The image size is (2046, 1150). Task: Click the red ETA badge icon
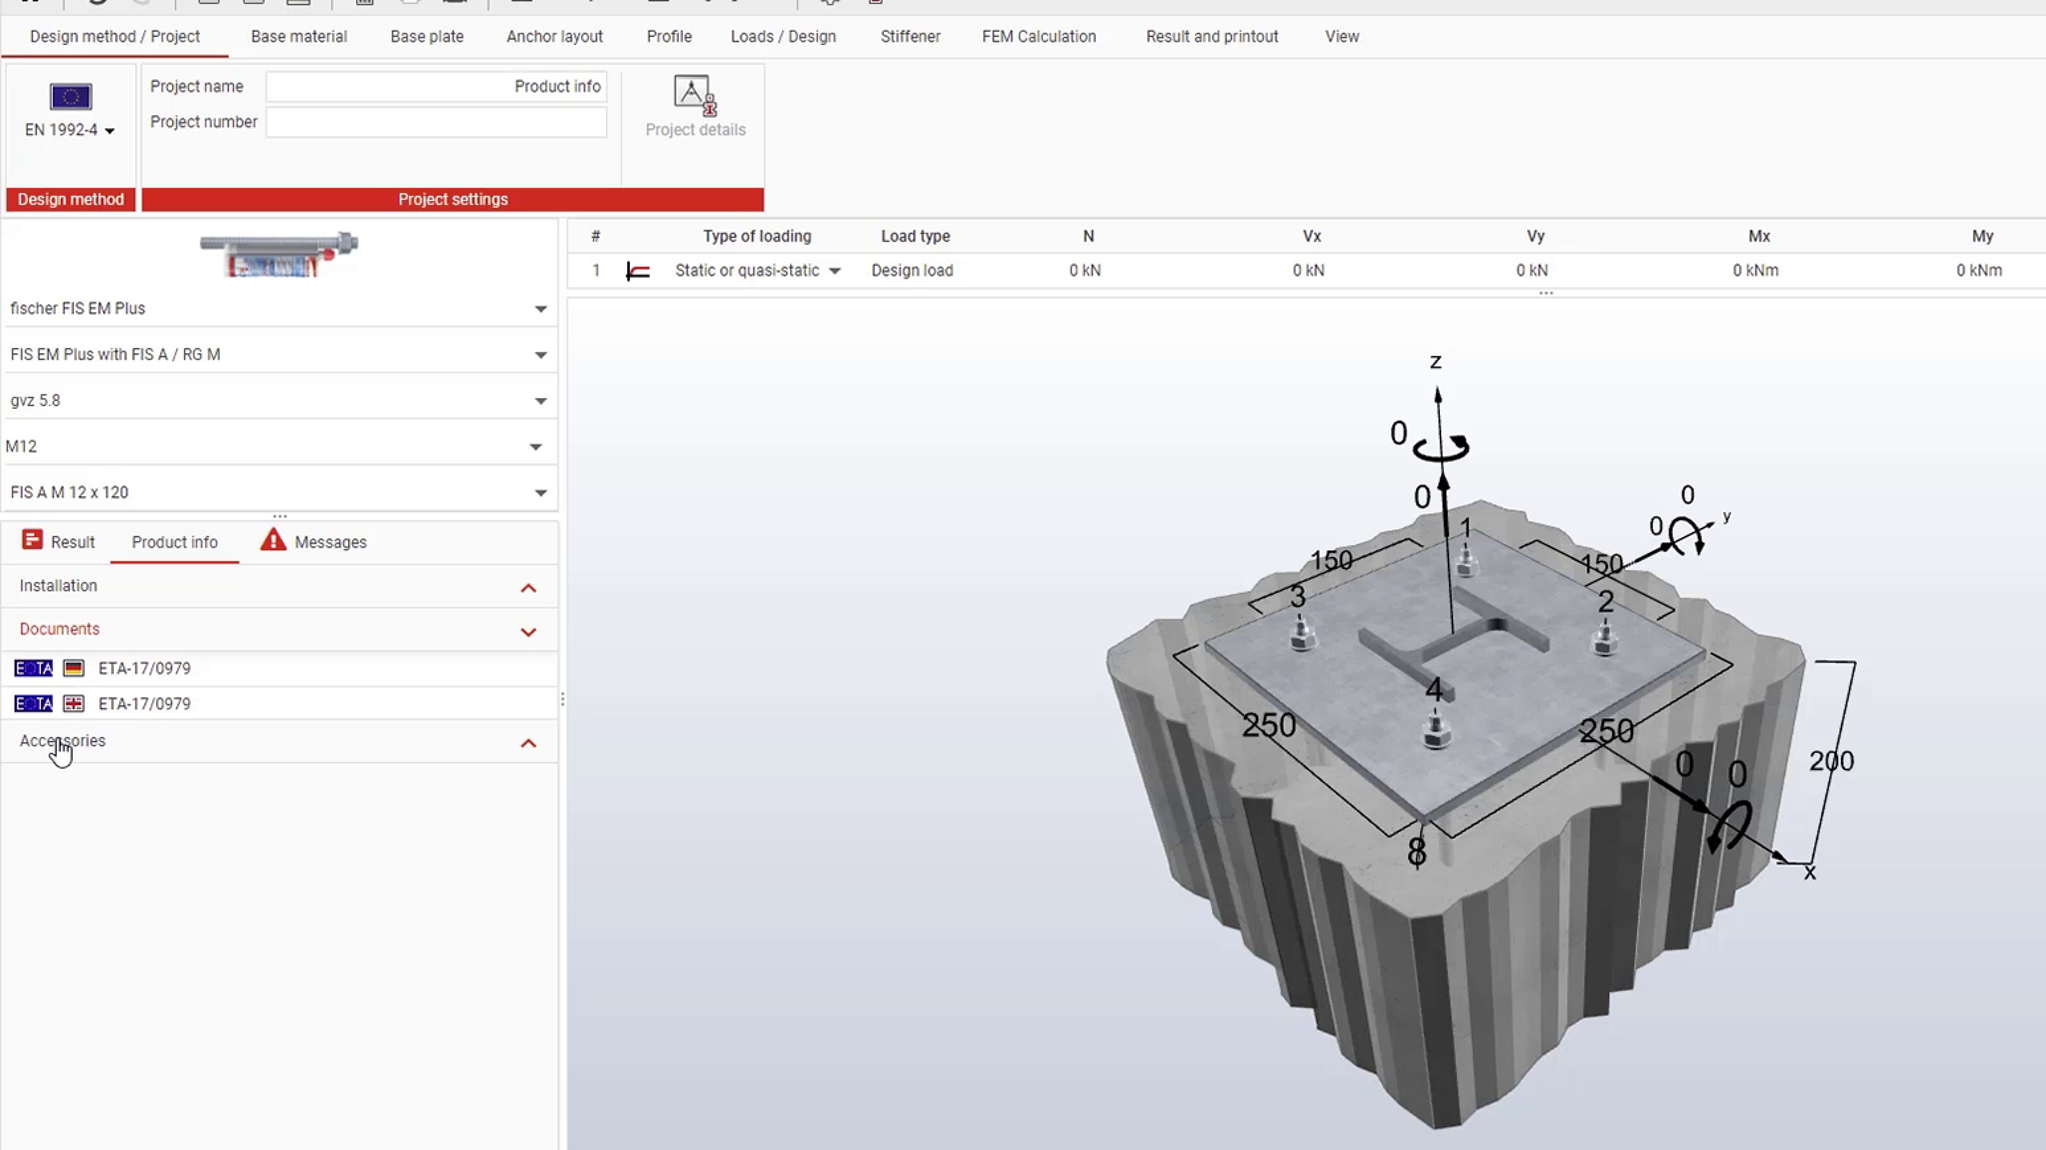(x=33, y=667)
